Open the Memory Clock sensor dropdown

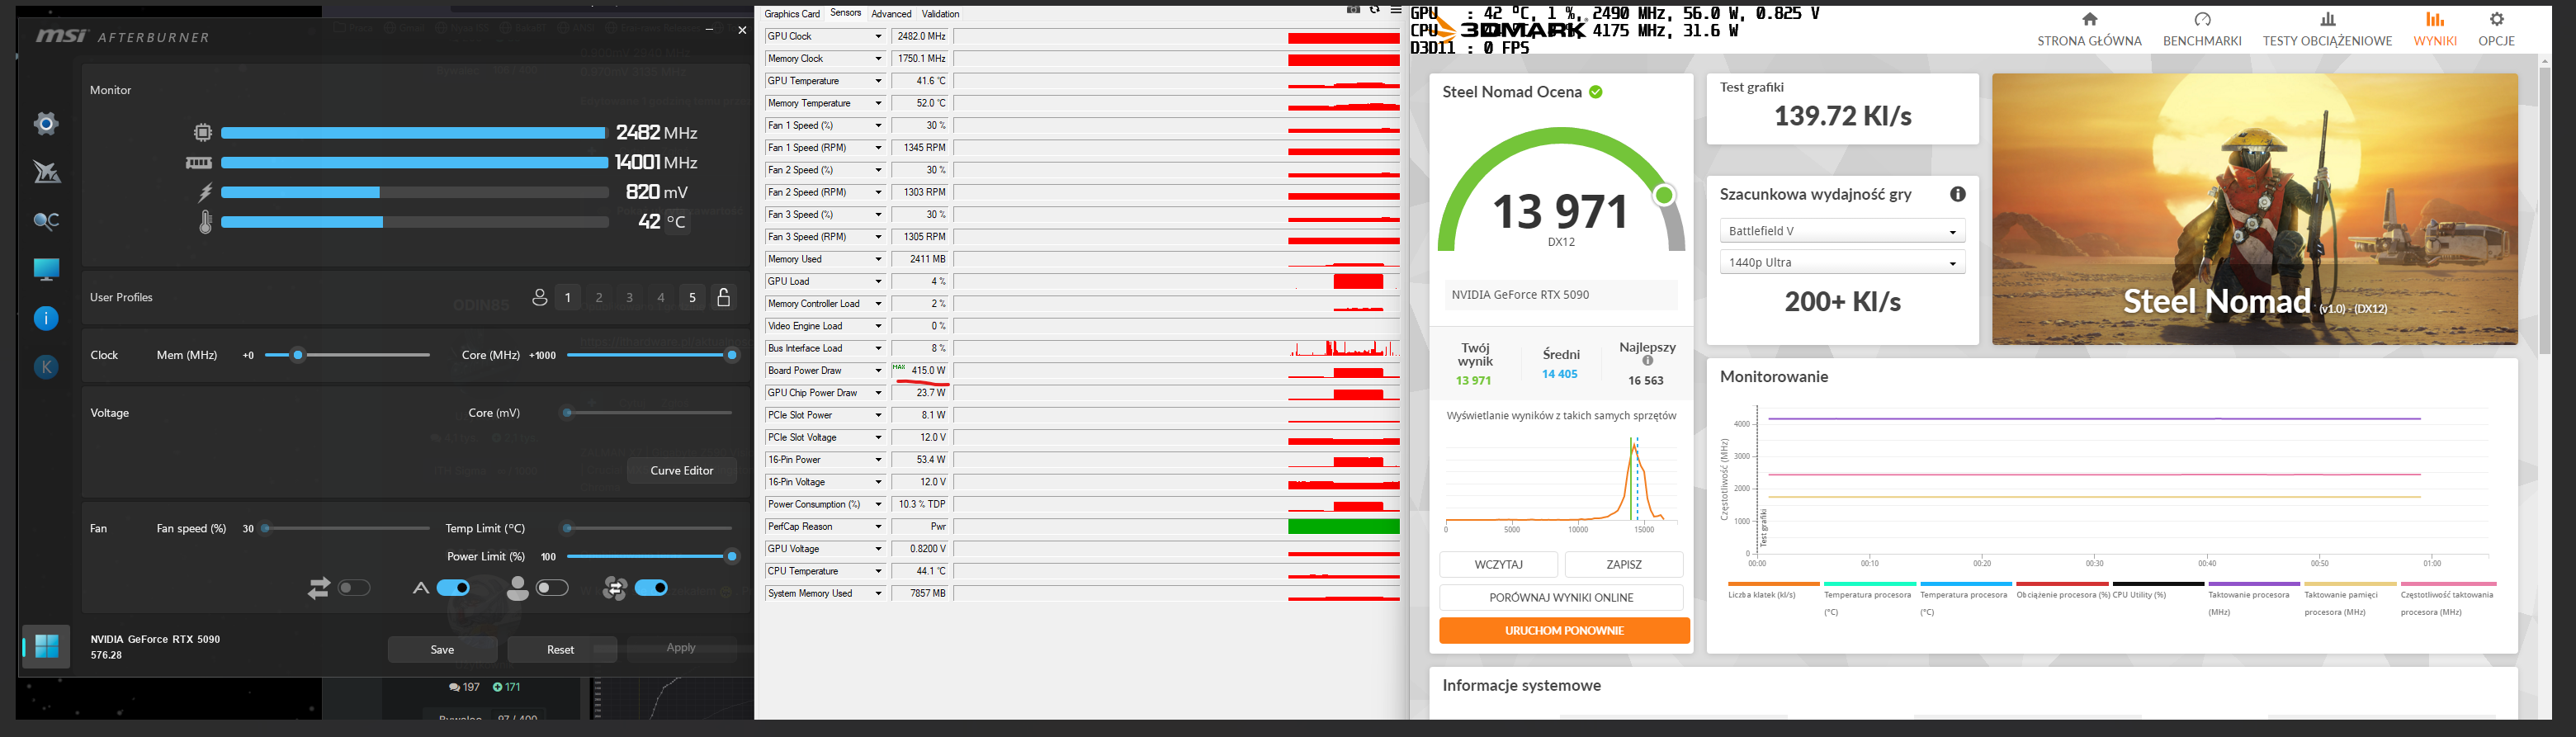tap(879, 59)
